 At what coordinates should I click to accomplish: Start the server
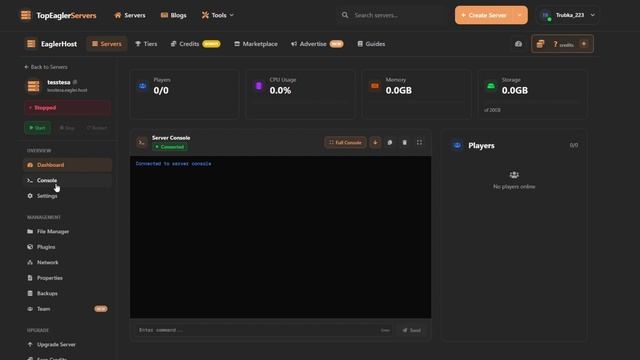[37, 128]
